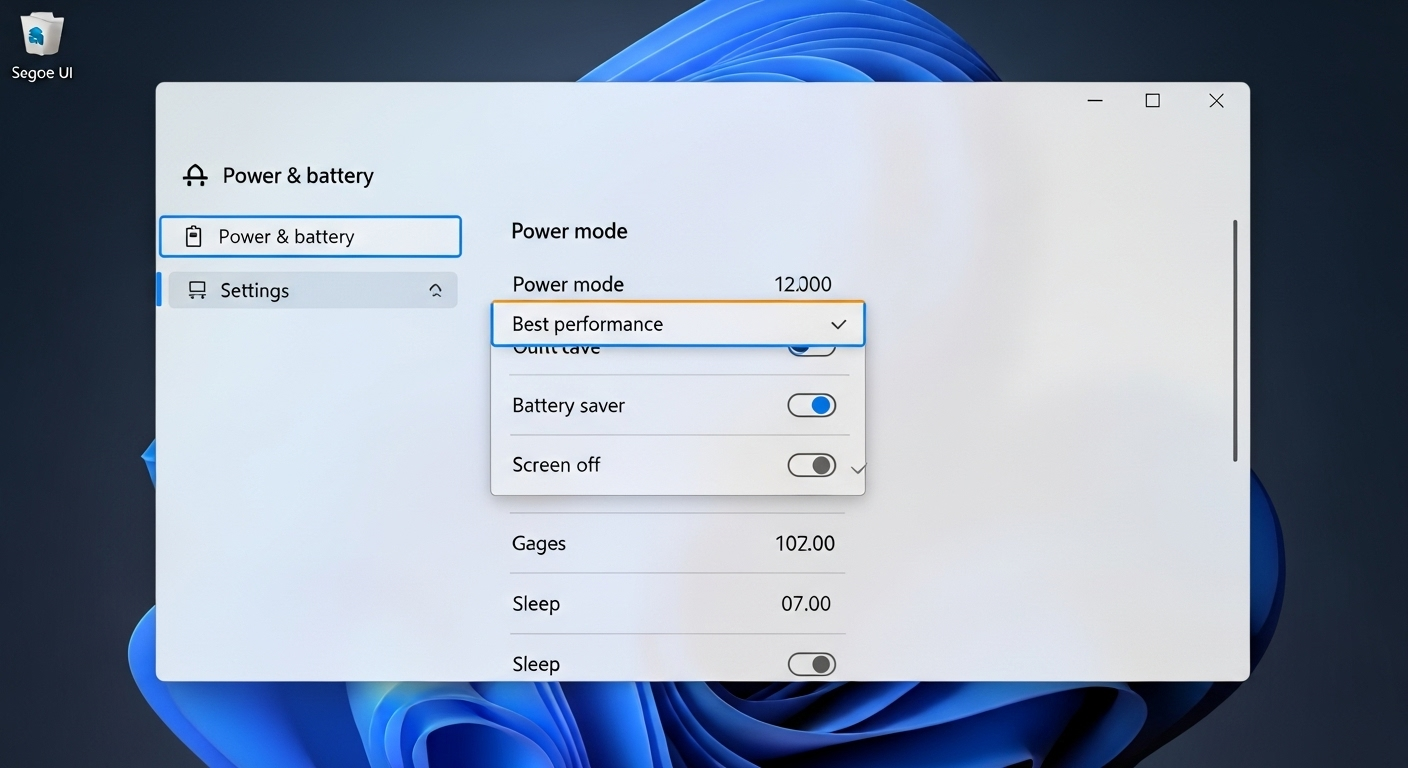This screenshot has width=1408, height=768.
Task: Toggle the bottom Sleep switch
Action: point(811,663)
